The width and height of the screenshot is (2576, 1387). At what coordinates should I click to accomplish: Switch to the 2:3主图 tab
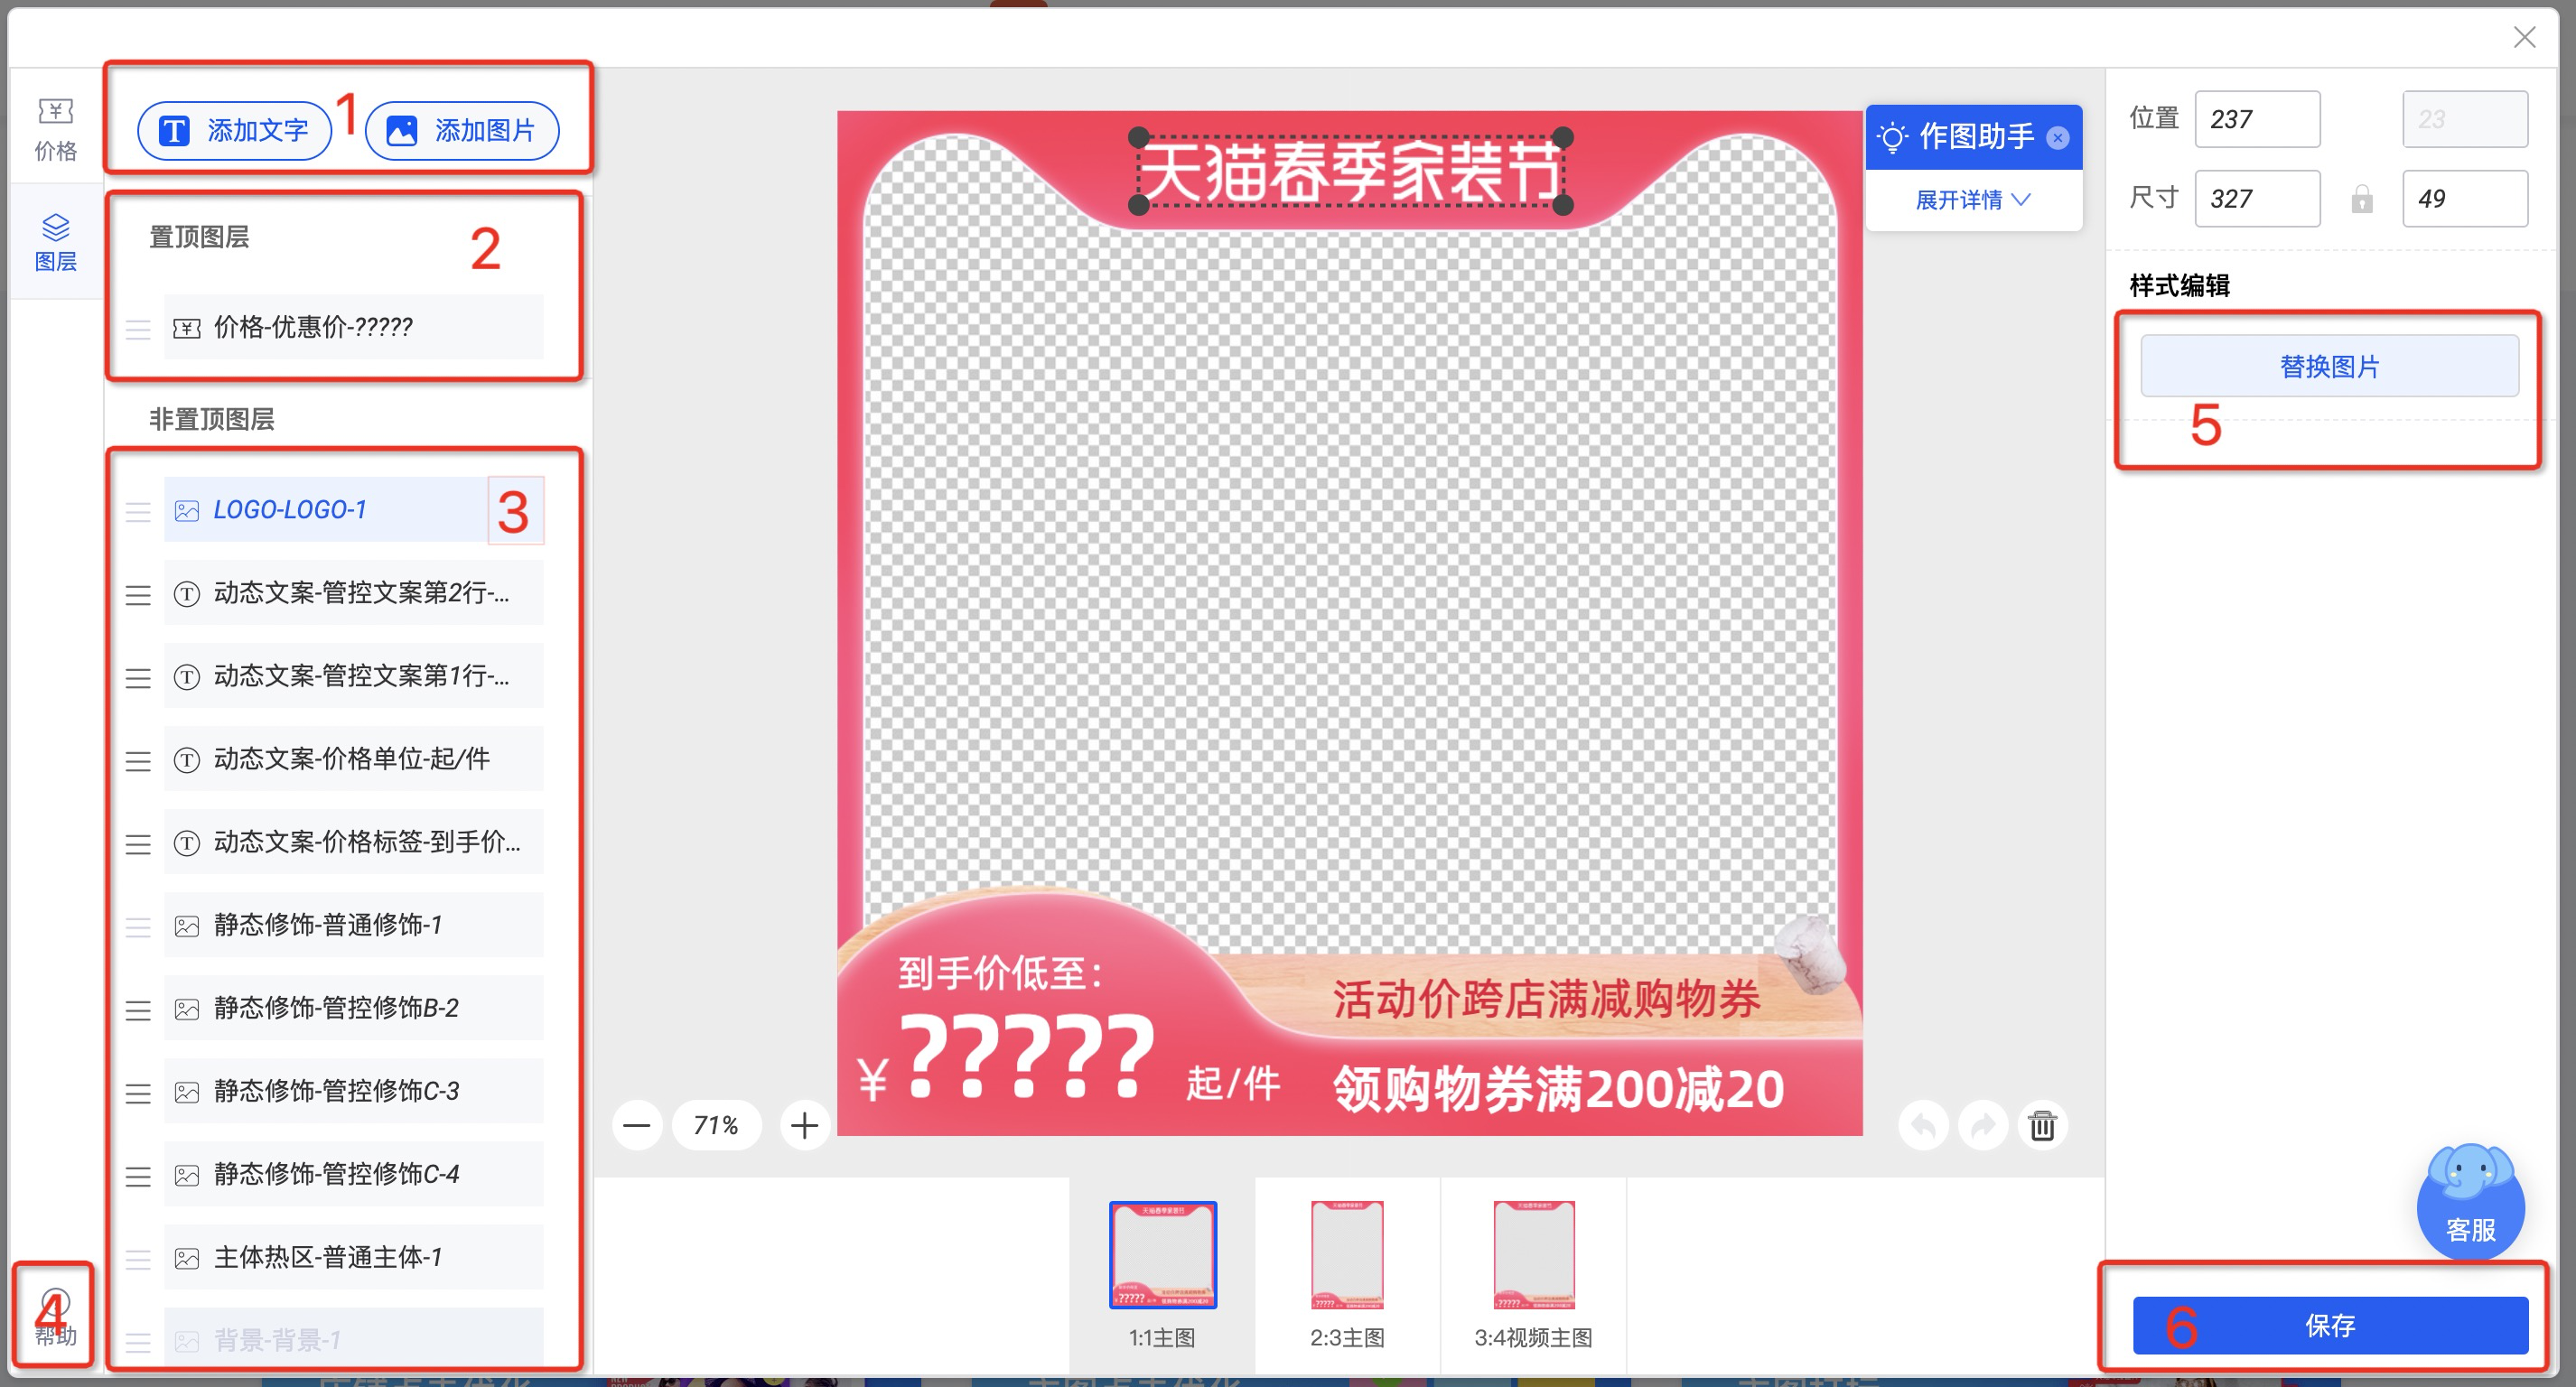click(x=1347, y=1255)
